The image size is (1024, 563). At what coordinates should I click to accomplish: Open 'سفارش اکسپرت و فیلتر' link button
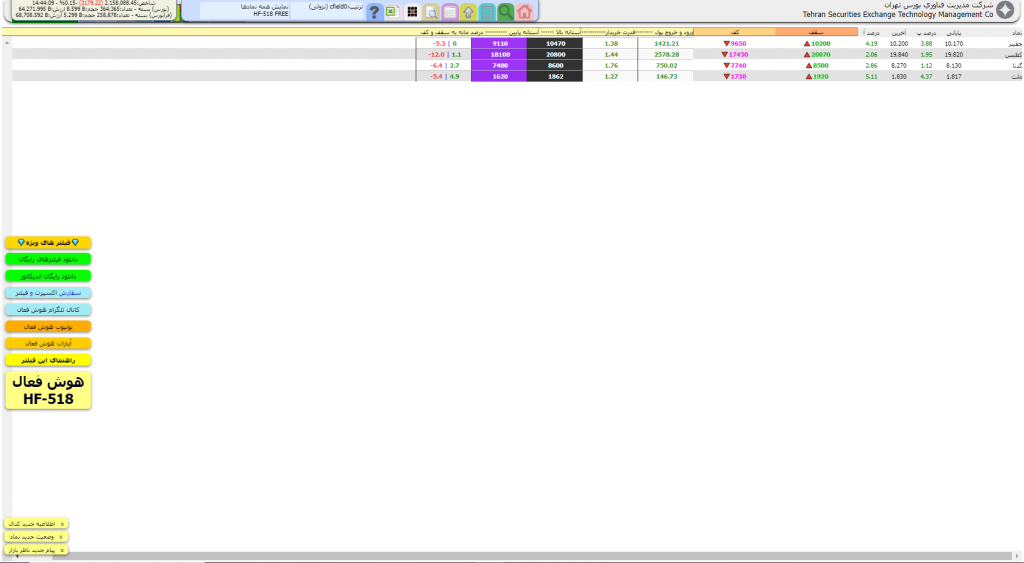point(48,293)
